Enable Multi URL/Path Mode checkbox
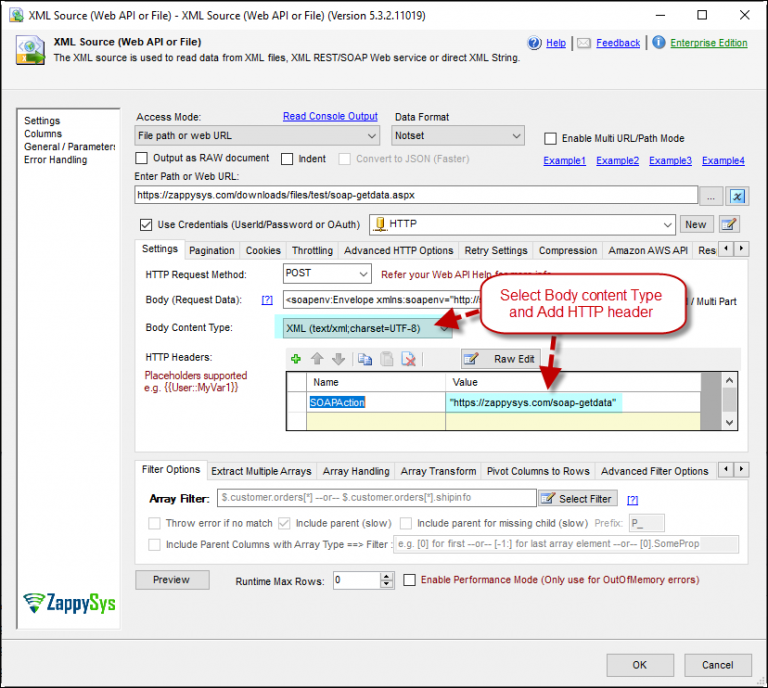The width and height of the screenshot is (768, 688). (550, 138)
